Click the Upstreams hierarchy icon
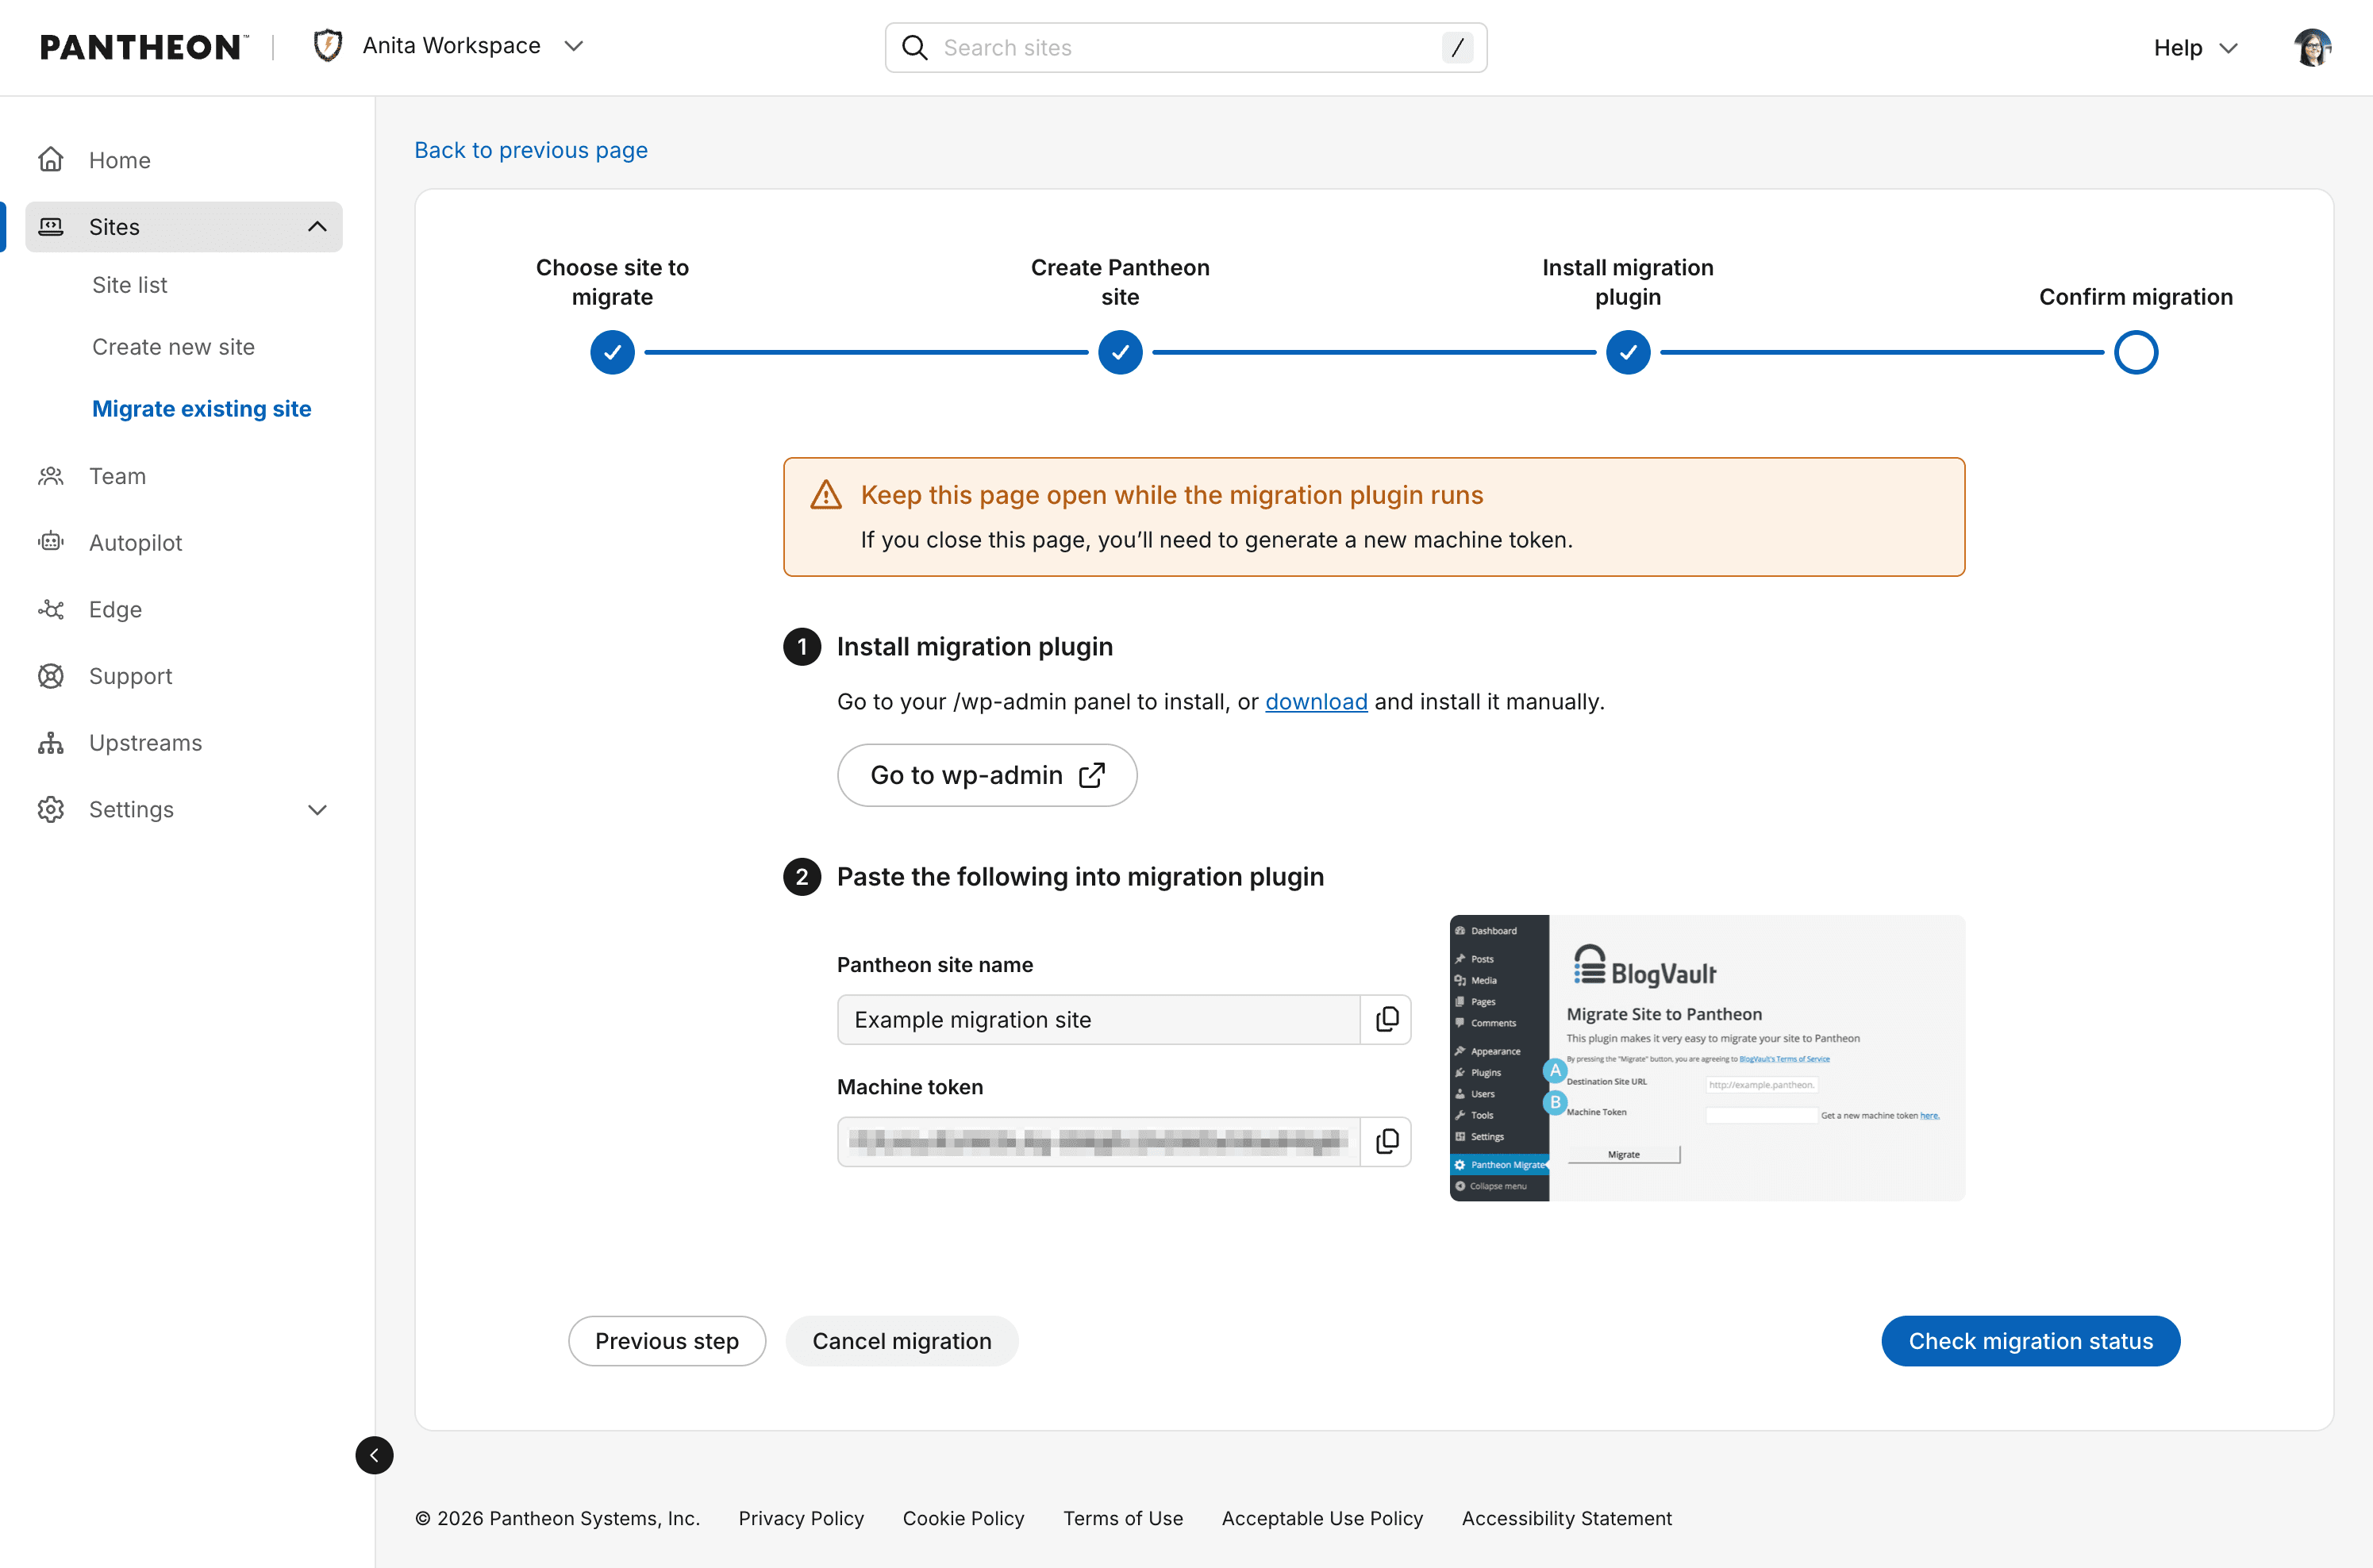The height and width of the screenshot is (1568, 2373). tap(51, 743)
